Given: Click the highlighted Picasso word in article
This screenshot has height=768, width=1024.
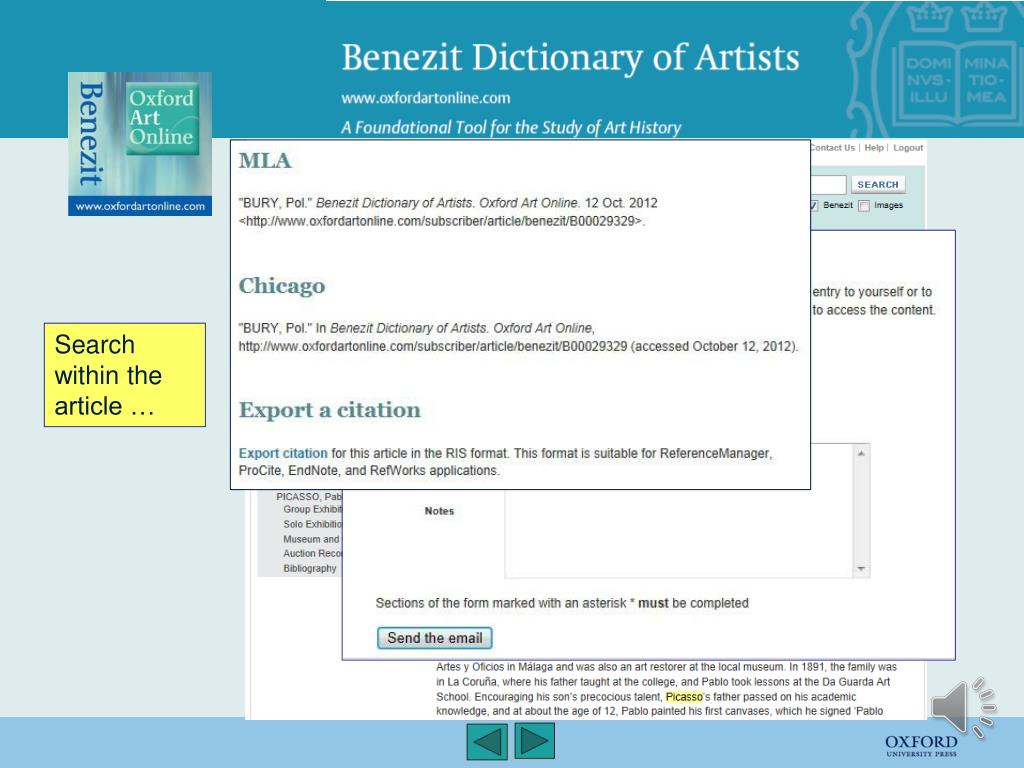Looking at the screenshot, I should (x=684, y=697).
